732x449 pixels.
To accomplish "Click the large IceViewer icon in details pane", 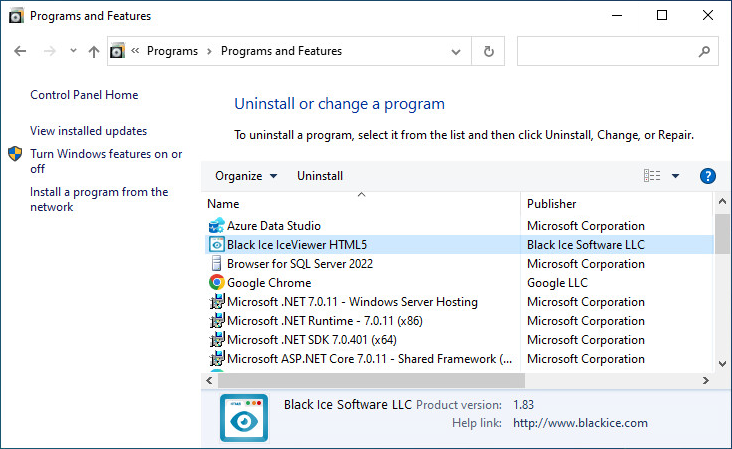I will click(244, 418).
